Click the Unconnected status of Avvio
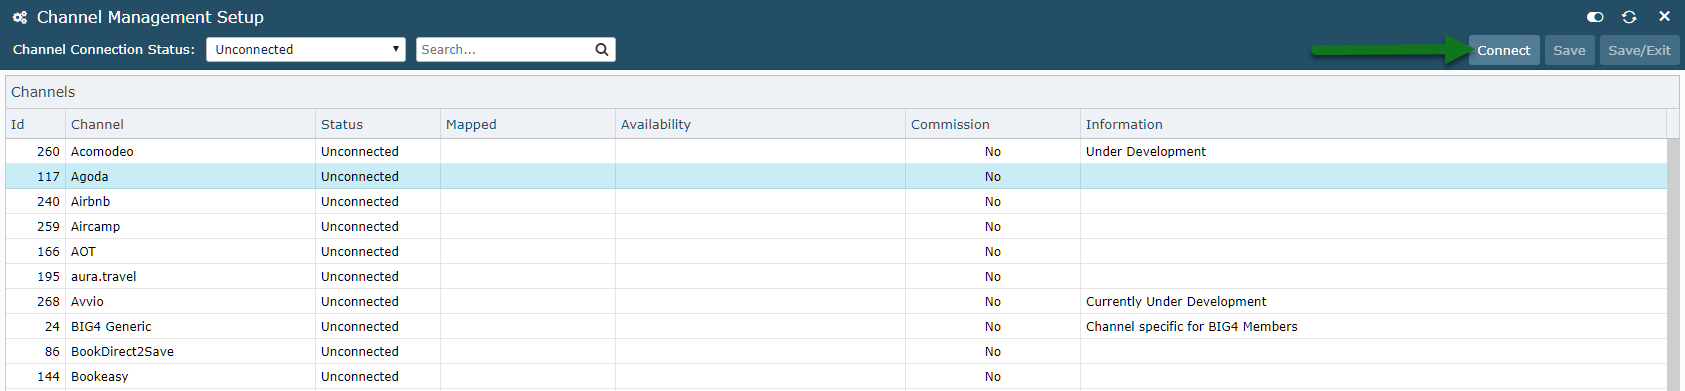The height and width of the screenshot is (391, 1685). pos(360,301)
